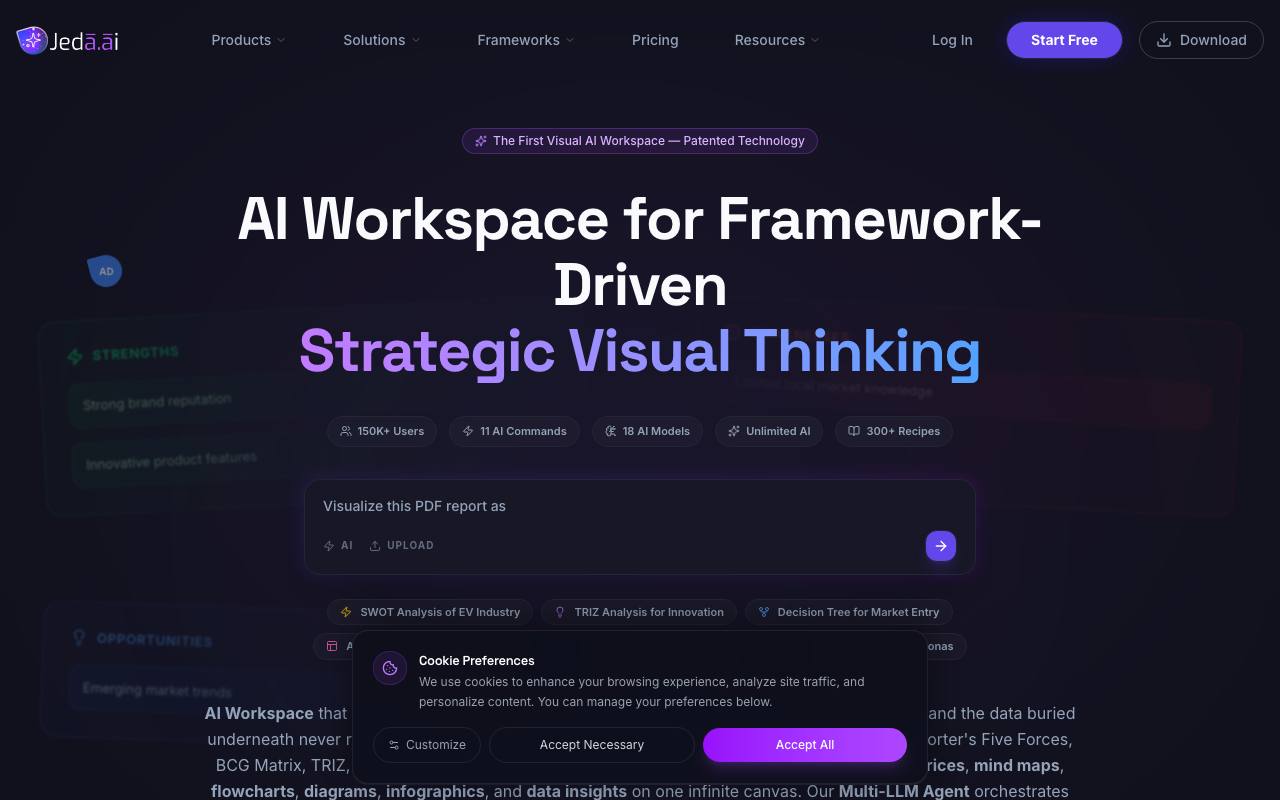This screenshot has width=1280, height=800.
Task: Click the 'Strategic Visual Thinking' heading text
Action: (640, 352)
